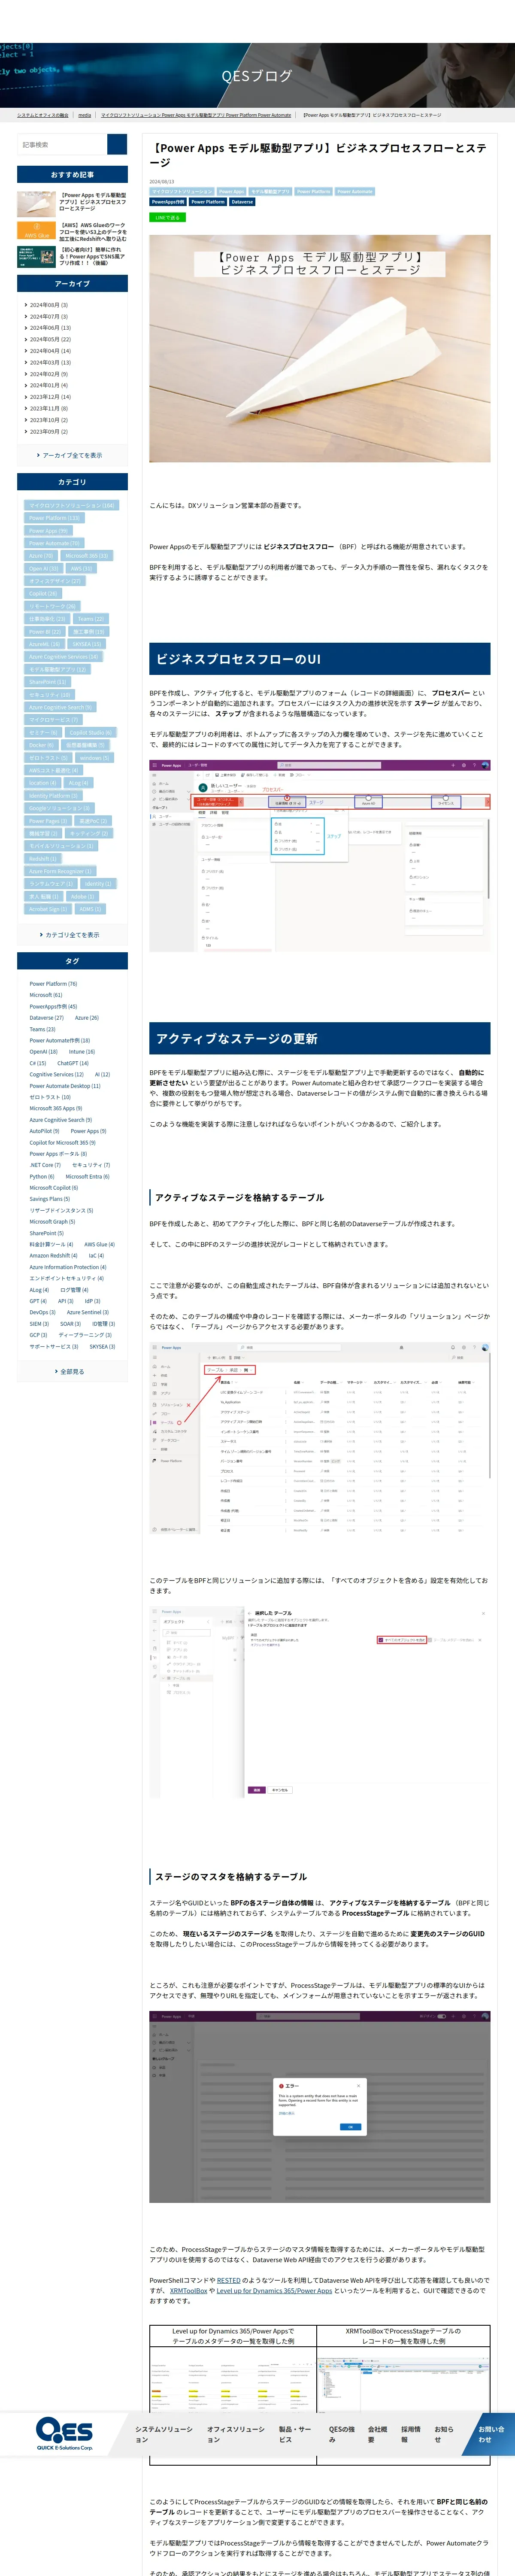Click the hero image with paper airplane
The image size is (515, 2576).
coord(320,348)
